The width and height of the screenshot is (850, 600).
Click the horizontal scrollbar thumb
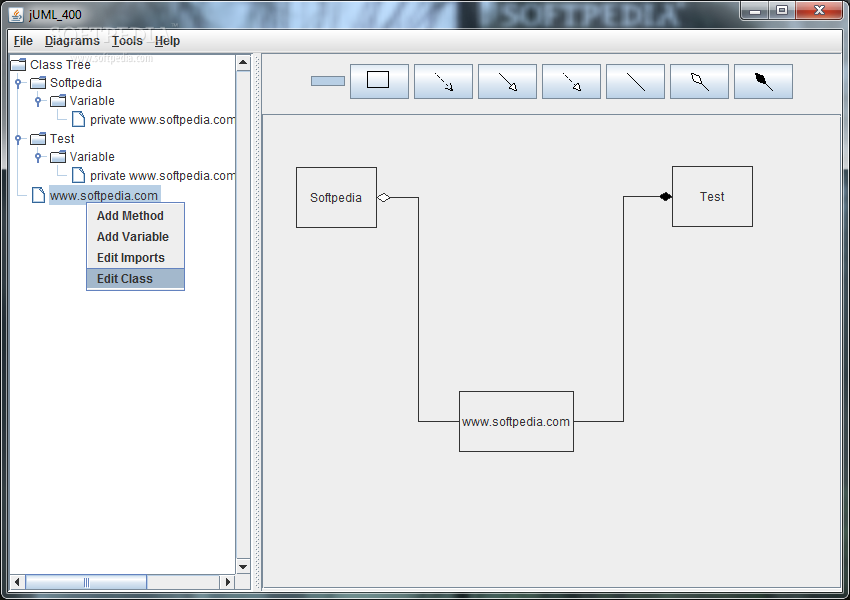pyautogui.click(x=86, y=582)
